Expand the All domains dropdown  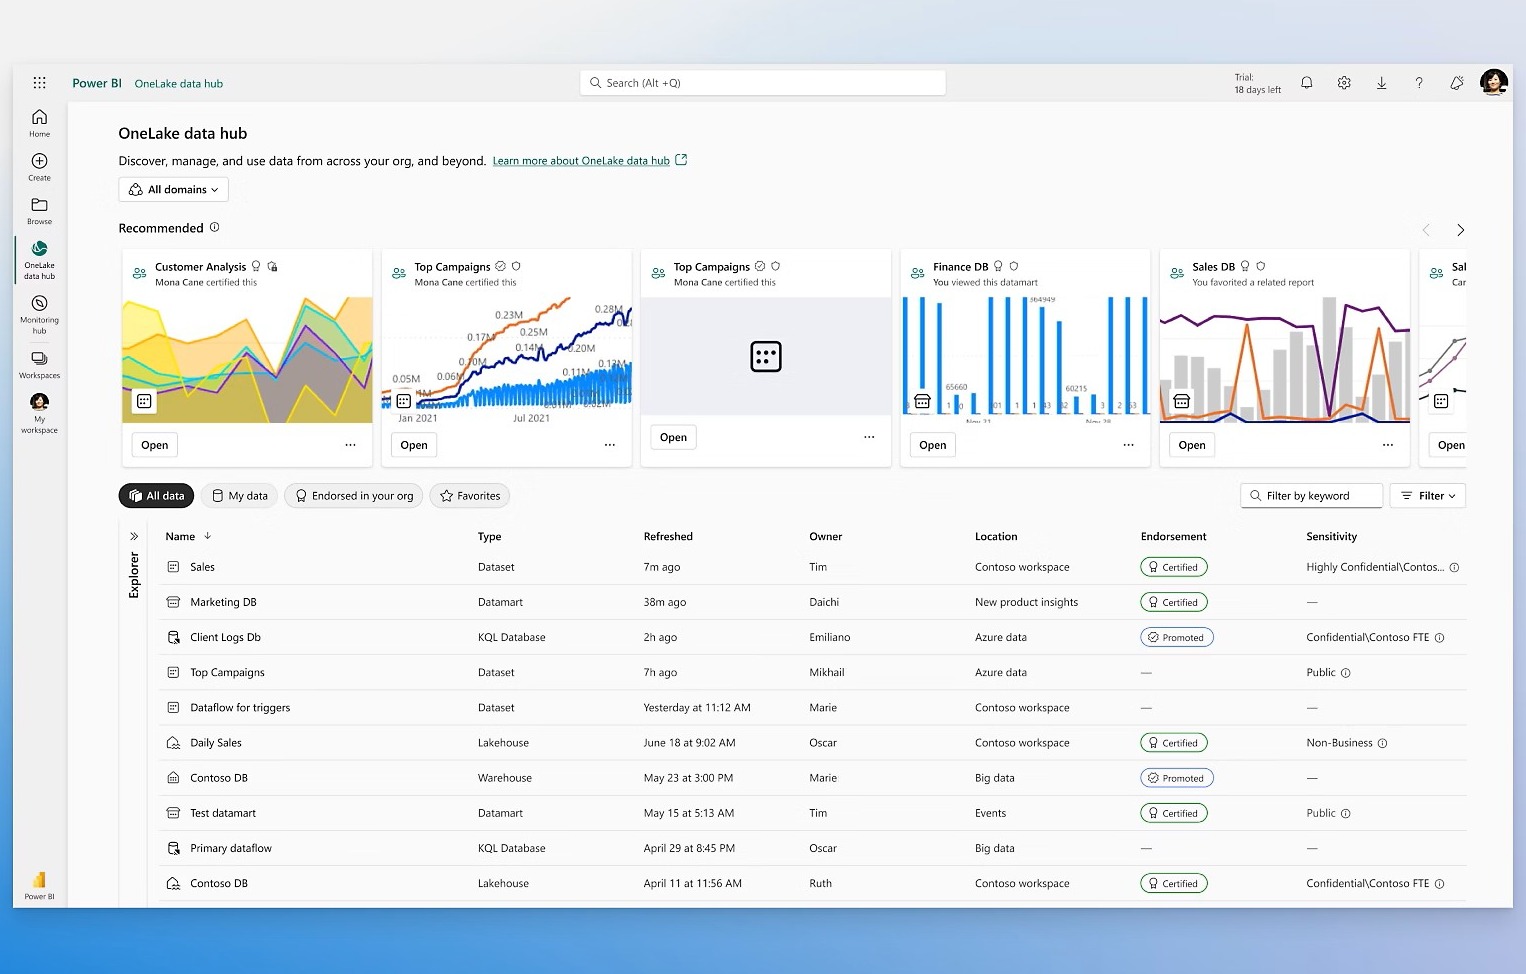pos(173,189)
